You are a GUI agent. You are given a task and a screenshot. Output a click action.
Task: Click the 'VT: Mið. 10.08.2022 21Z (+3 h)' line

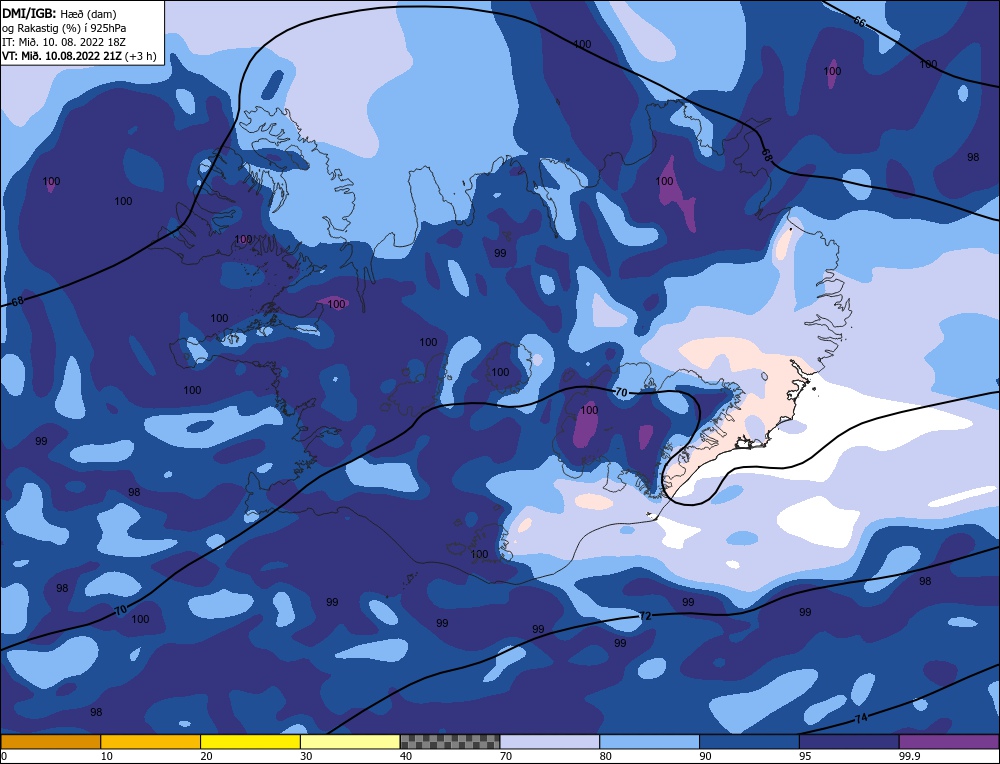[x=79, y=56]
